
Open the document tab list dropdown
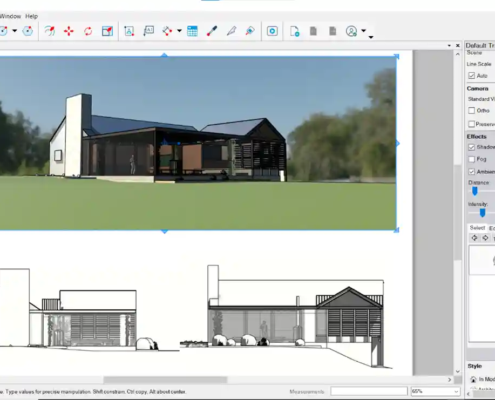(x=449, y=45)
